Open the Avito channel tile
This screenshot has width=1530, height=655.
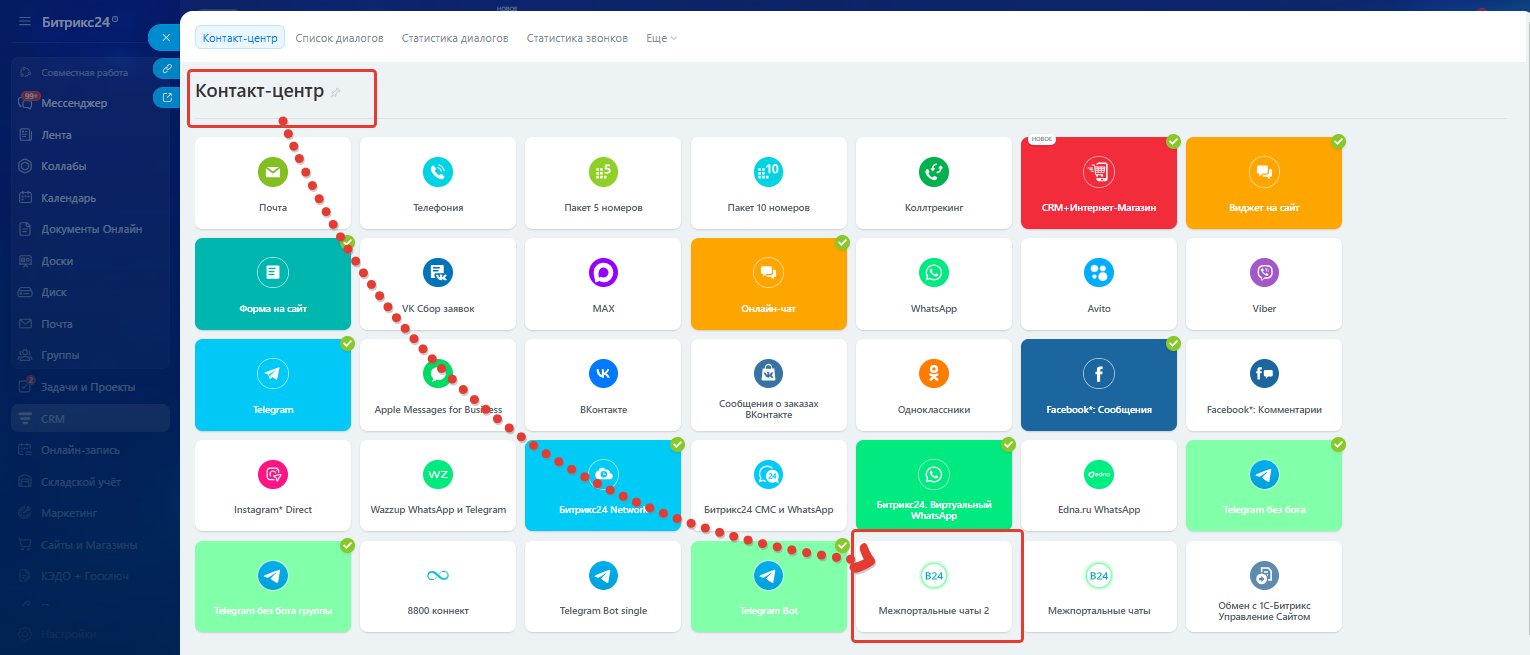click(1099, 284)
